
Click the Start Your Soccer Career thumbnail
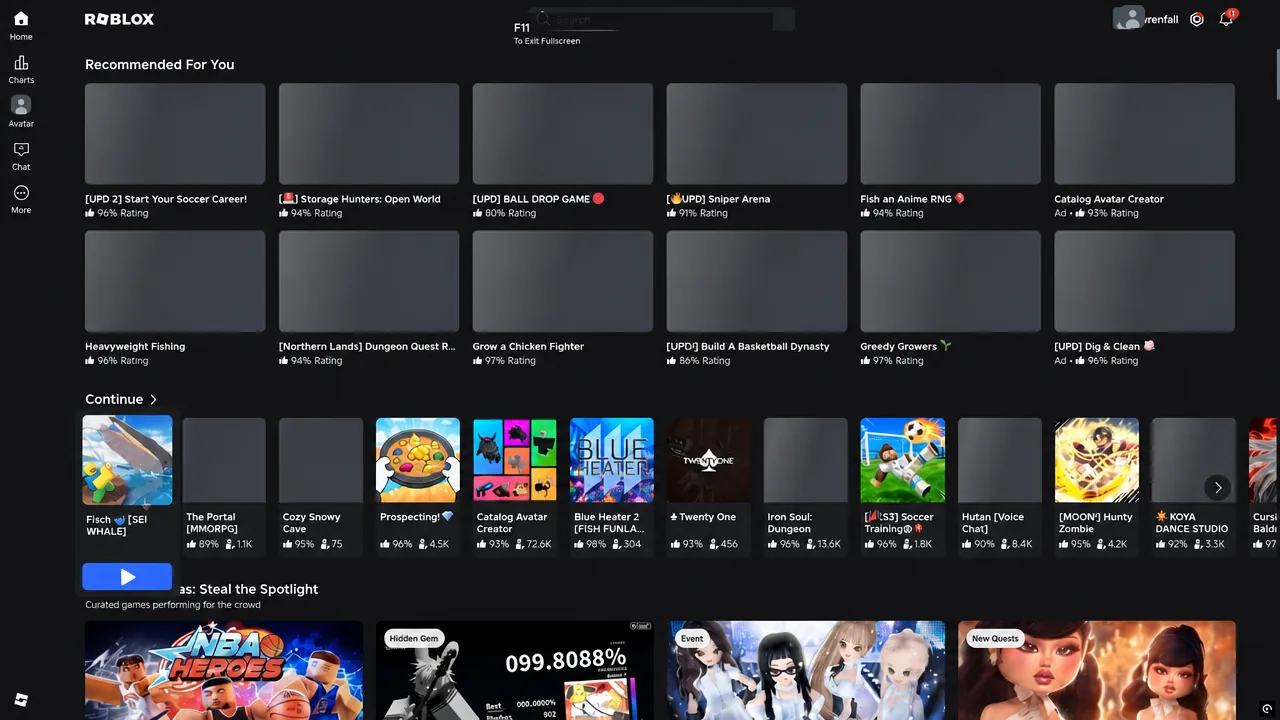(175, 134)
